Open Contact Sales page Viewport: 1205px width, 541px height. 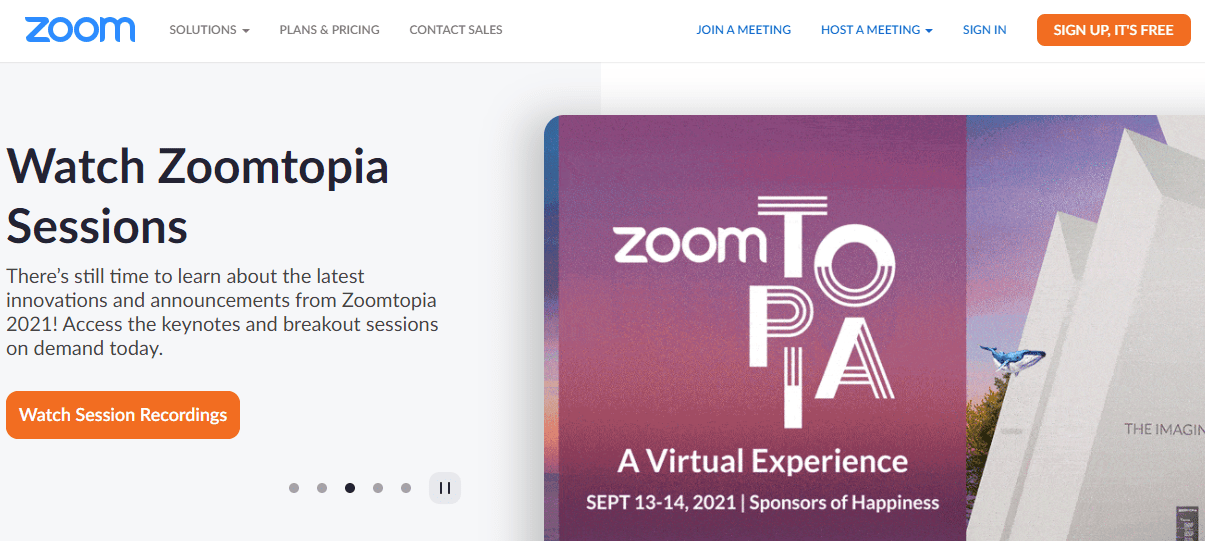pos(456,30)
